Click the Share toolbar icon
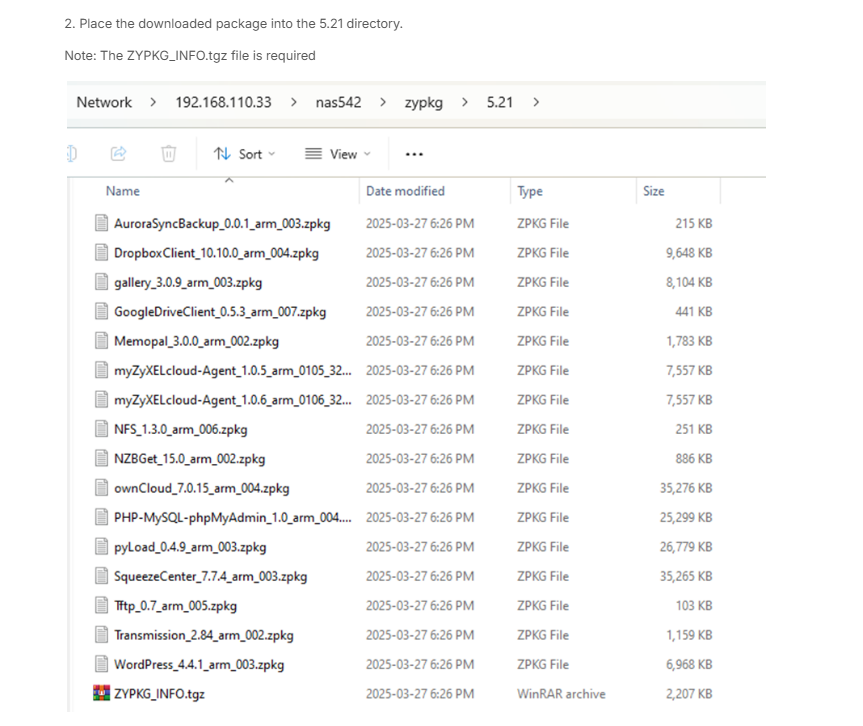This screenshot has height=726, width=863. pos(118,154)
